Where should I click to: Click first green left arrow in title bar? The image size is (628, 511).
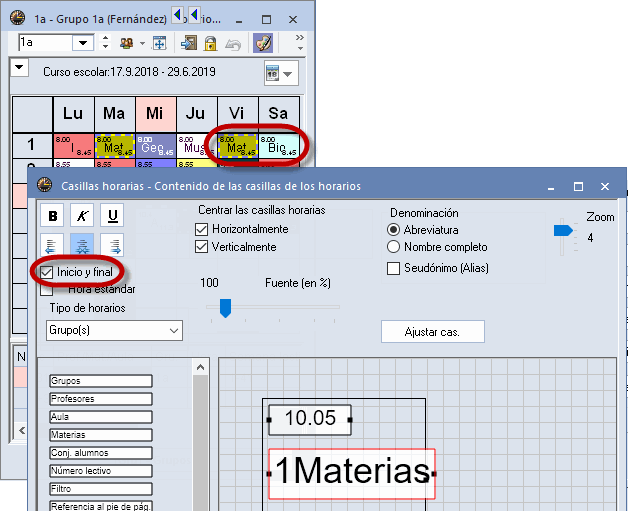(177, 15)
